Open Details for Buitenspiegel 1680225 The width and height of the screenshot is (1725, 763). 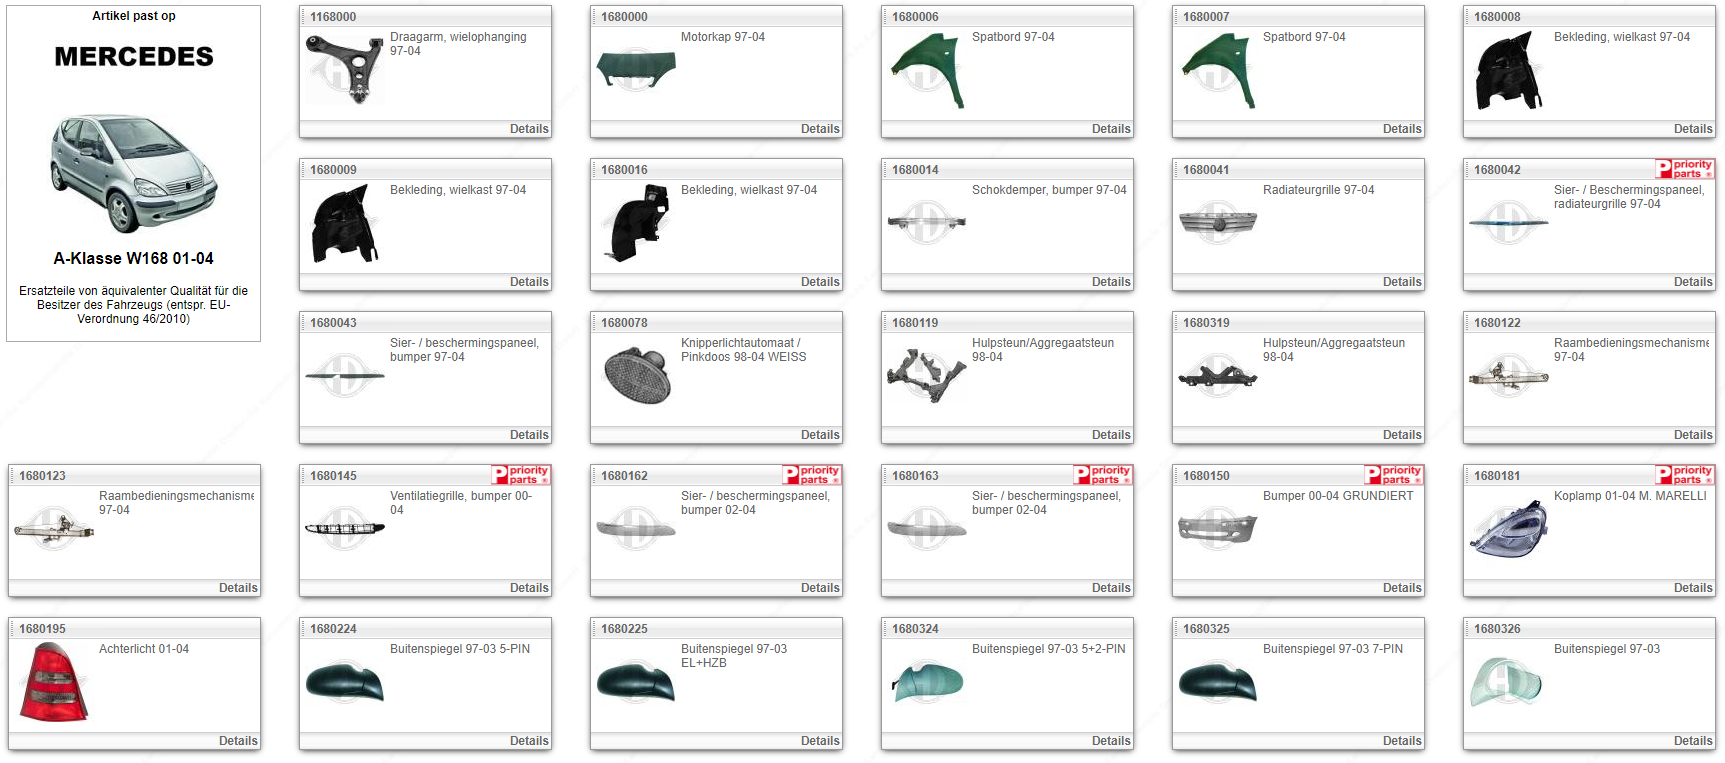[820, 741]
